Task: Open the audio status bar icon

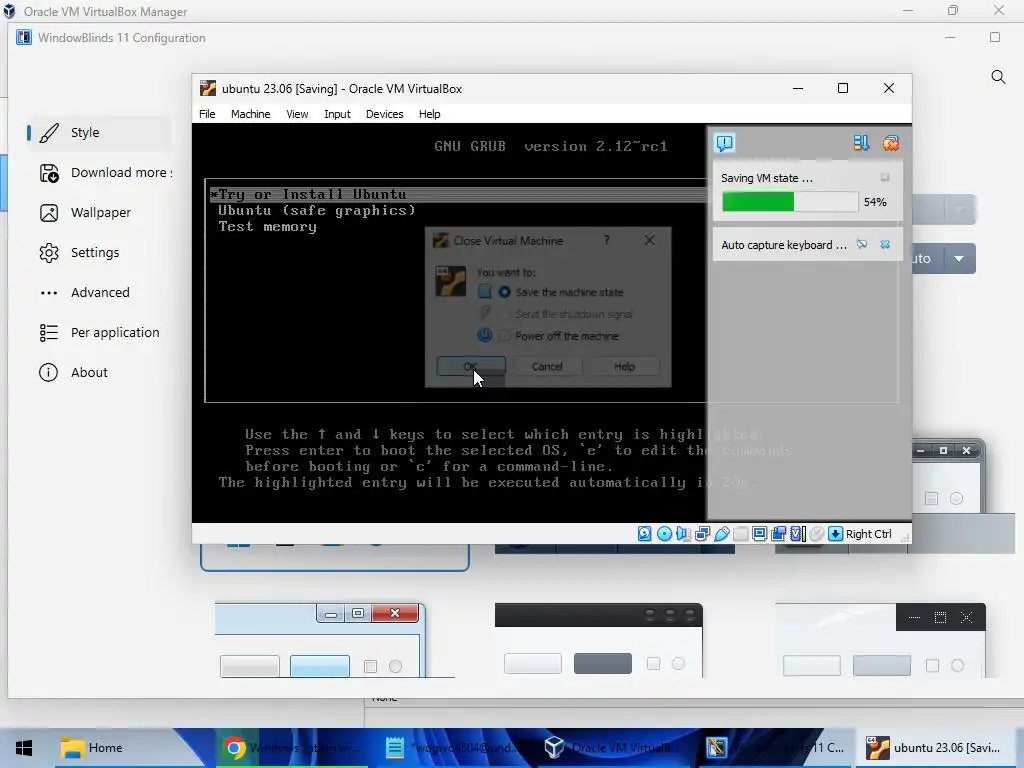Action: click(x=683, y=534)
